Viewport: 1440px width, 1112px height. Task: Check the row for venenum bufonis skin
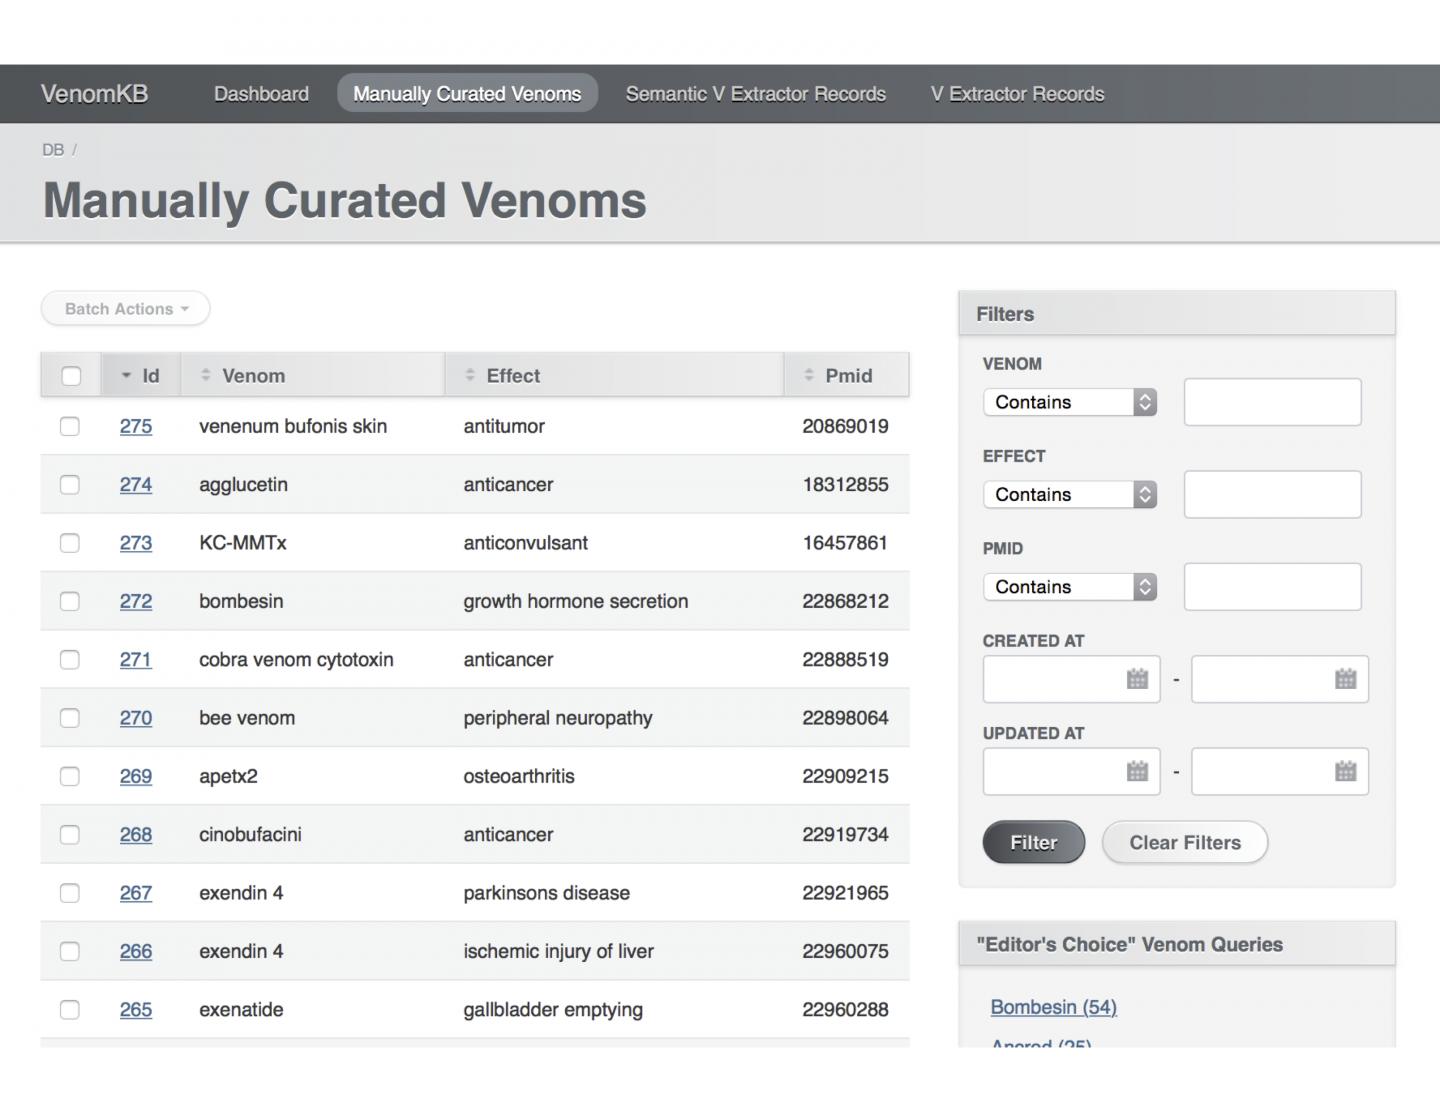70,426
